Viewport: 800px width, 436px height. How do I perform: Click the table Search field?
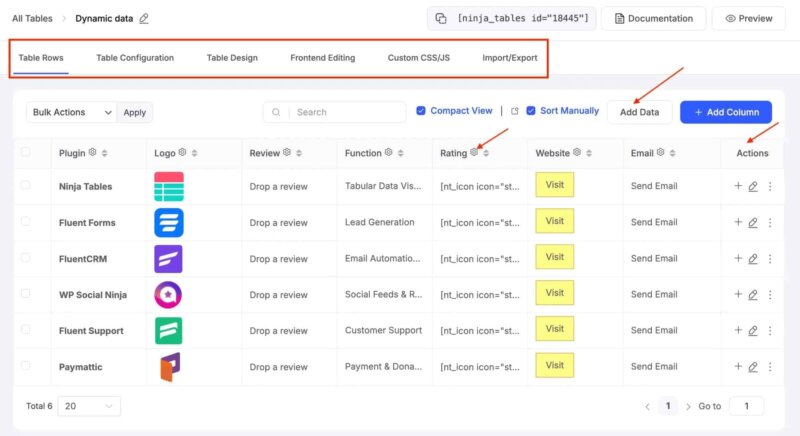335,112
